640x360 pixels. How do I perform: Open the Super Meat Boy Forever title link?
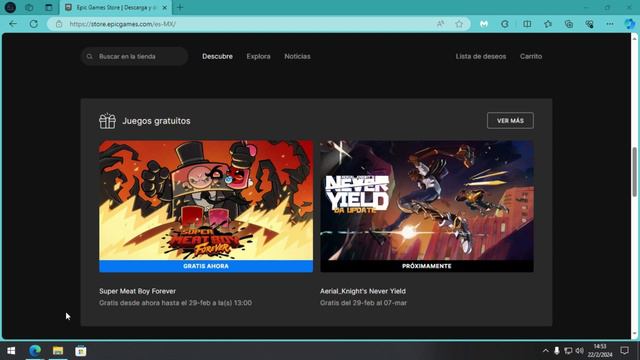pyautogui.click(x=138, y=291)
